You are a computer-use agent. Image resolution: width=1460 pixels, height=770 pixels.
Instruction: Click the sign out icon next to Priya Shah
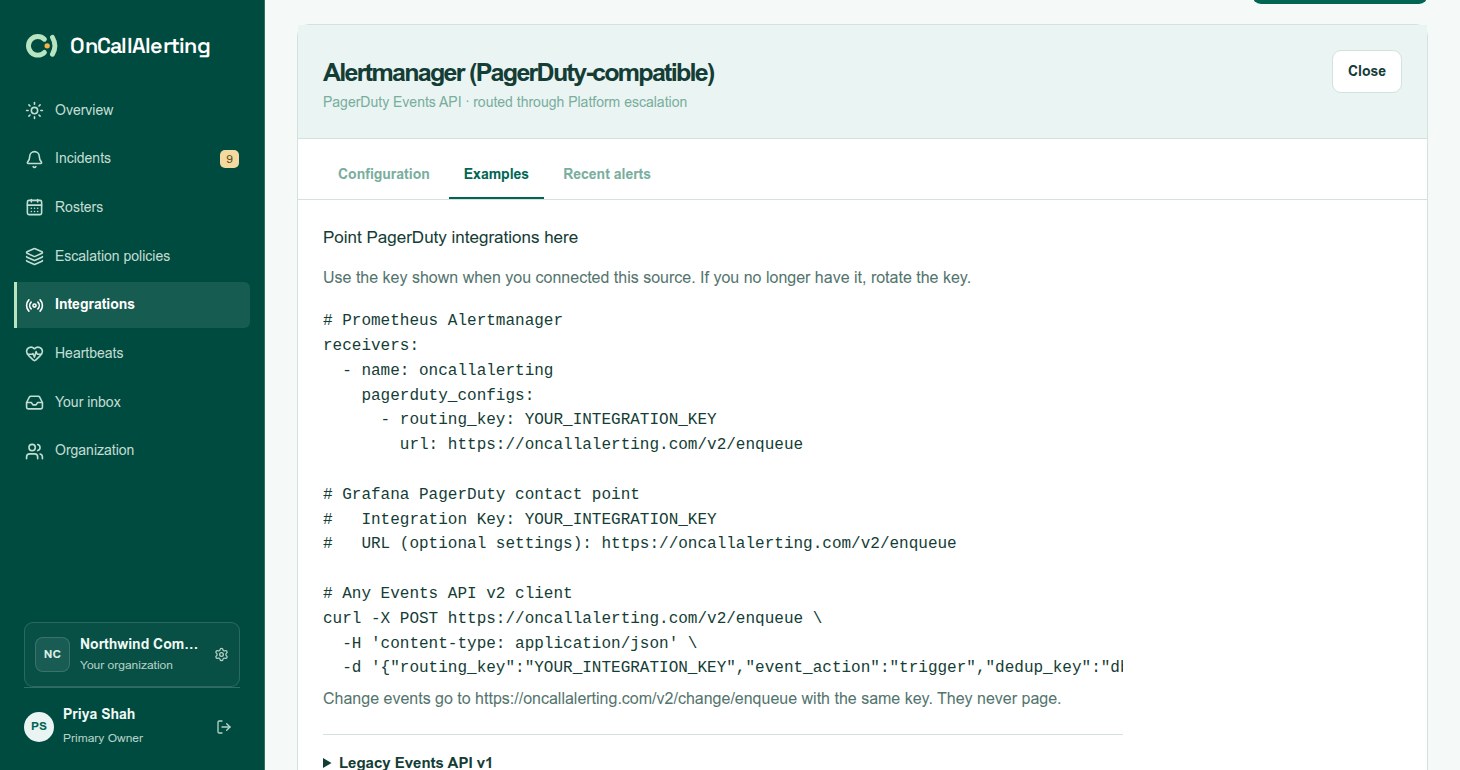pyautogui.click(x=224, y=727)
